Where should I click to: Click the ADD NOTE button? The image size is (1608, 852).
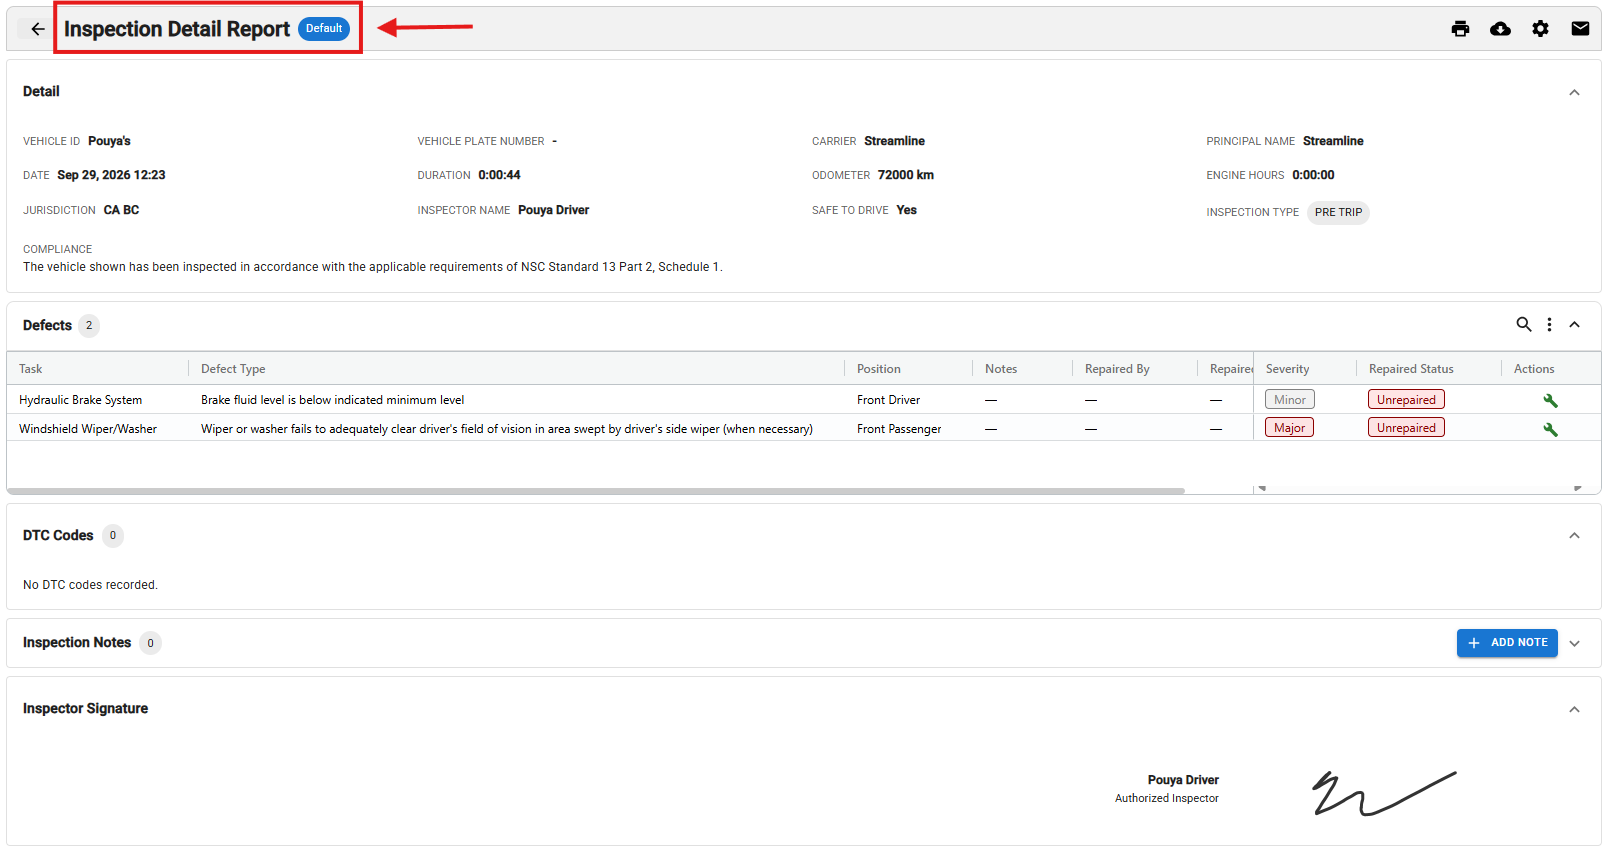click(x=1507, y=643)
